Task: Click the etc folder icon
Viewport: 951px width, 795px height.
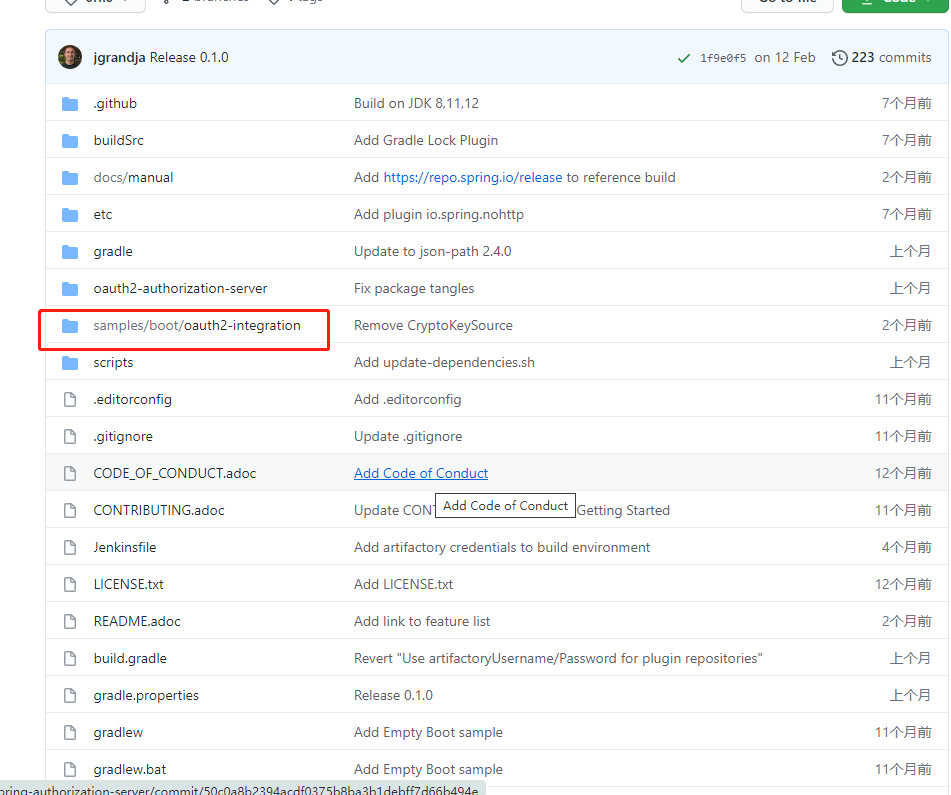Action: pos(70,215)
